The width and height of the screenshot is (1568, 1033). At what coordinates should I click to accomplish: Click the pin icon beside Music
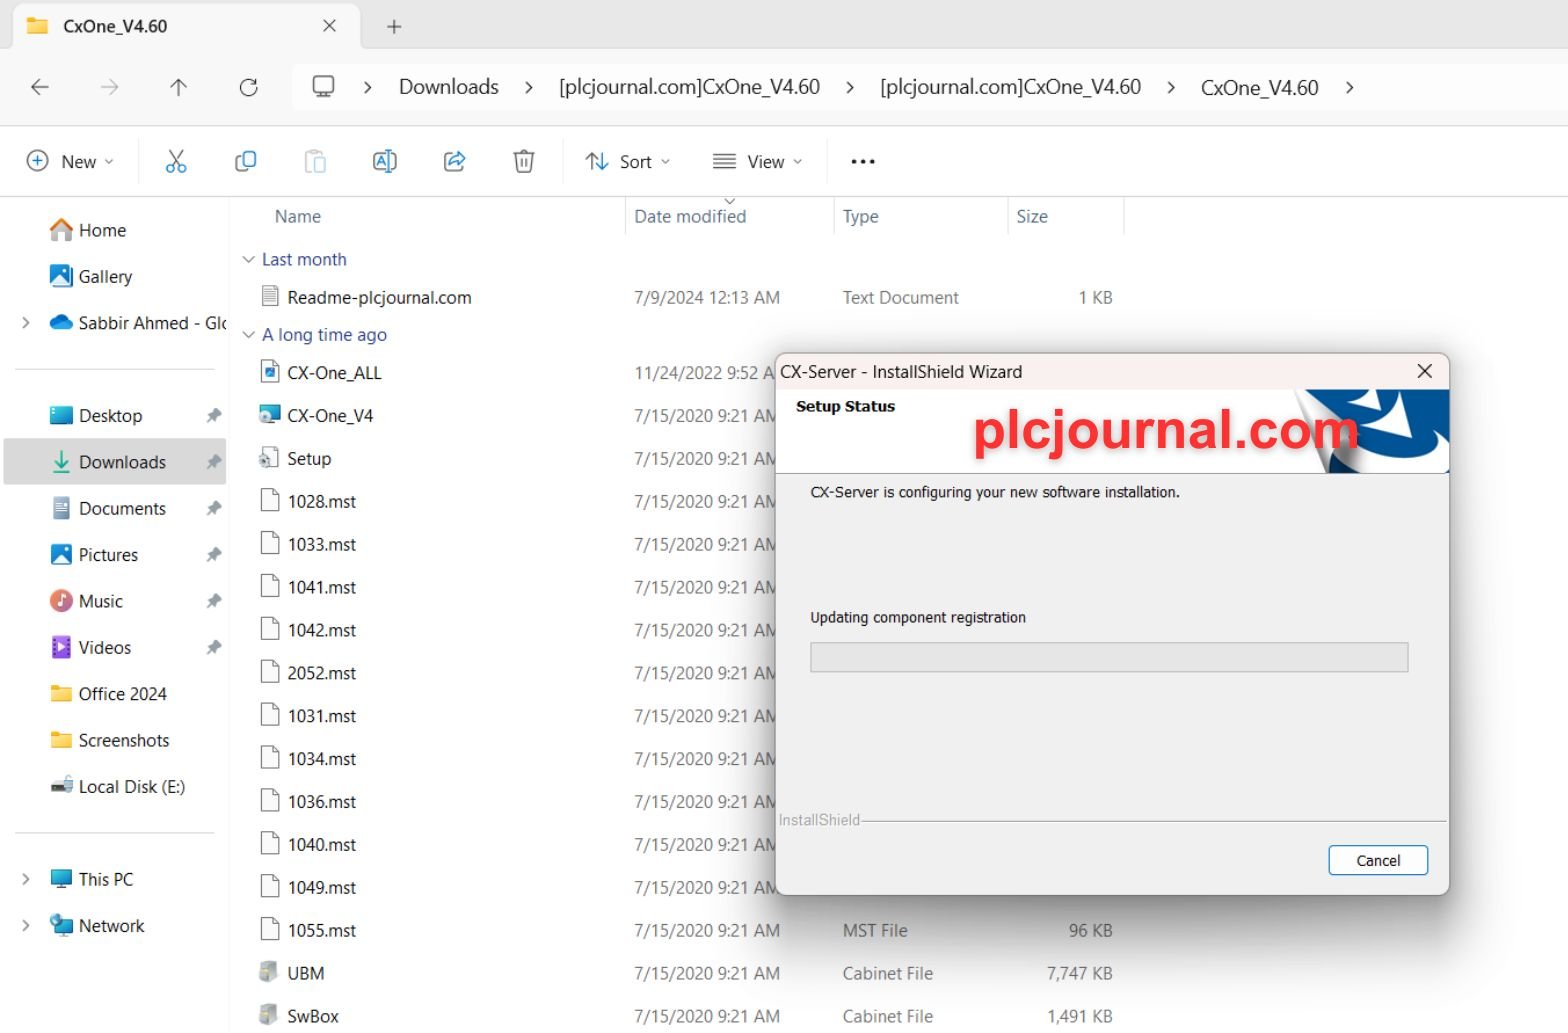coord(213,601)
